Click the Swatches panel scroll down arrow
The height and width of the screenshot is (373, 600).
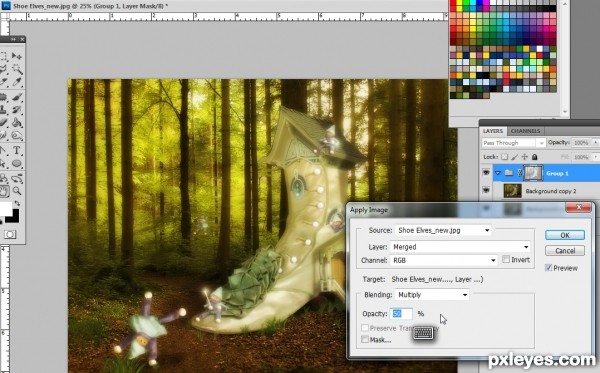click(x=565, y=112)
